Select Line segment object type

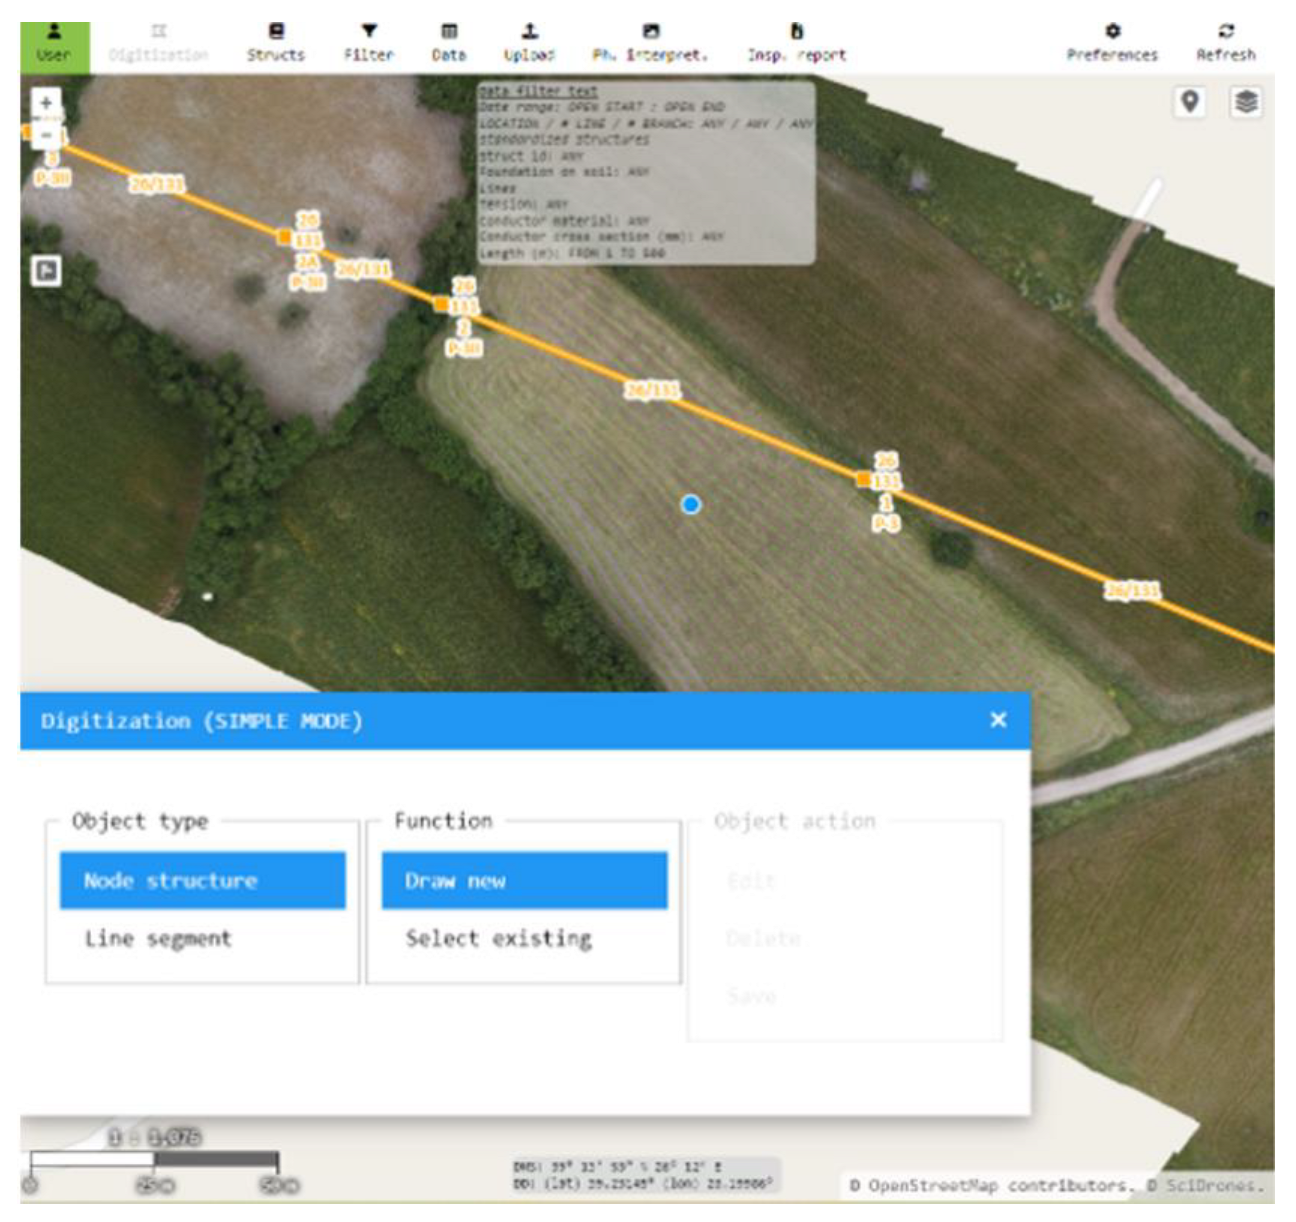tap(158, 939)
